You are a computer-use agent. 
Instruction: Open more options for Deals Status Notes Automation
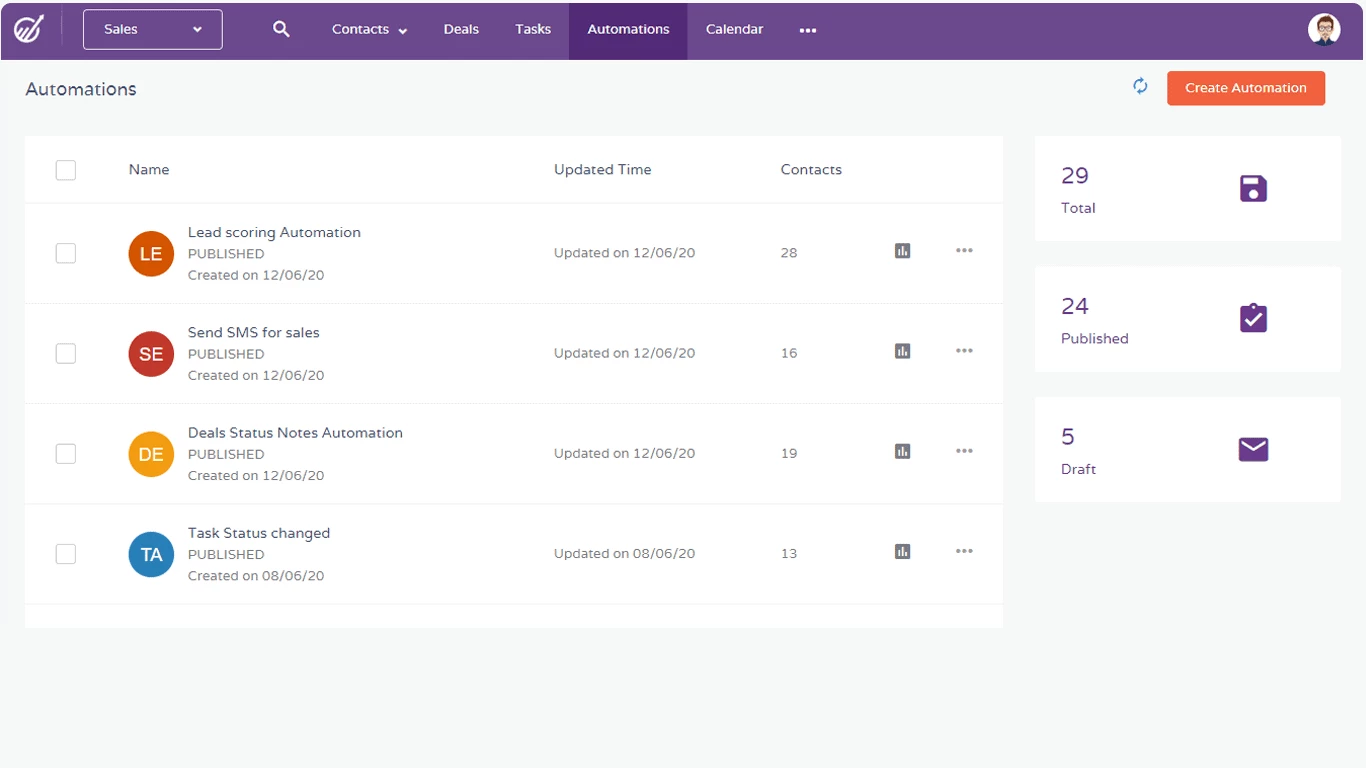click(x=964, y=451)
